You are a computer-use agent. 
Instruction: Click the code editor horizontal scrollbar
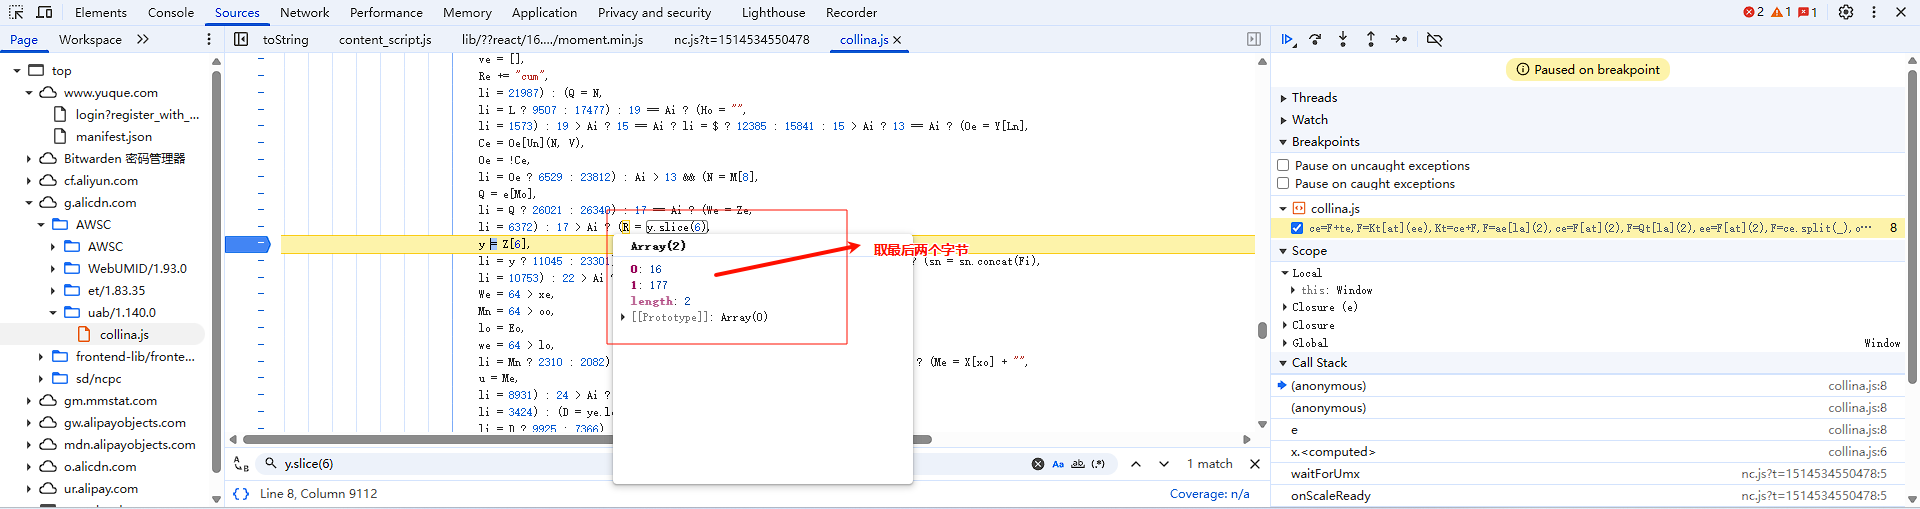coord(588,439)
